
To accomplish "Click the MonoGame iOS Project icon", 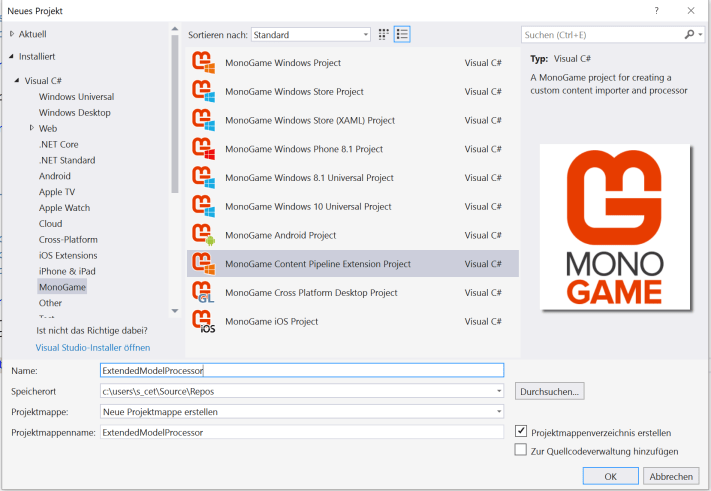I will 203,321.
